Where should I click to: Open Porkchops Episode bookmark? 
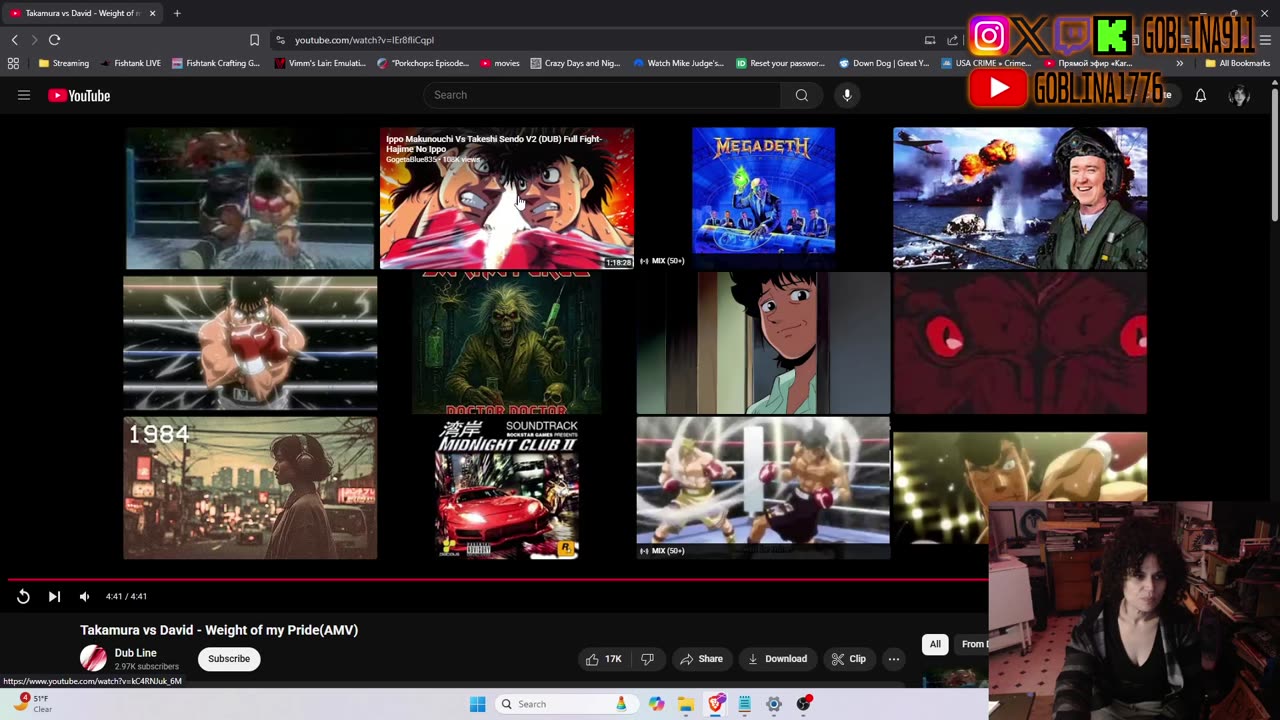(423, 63)
